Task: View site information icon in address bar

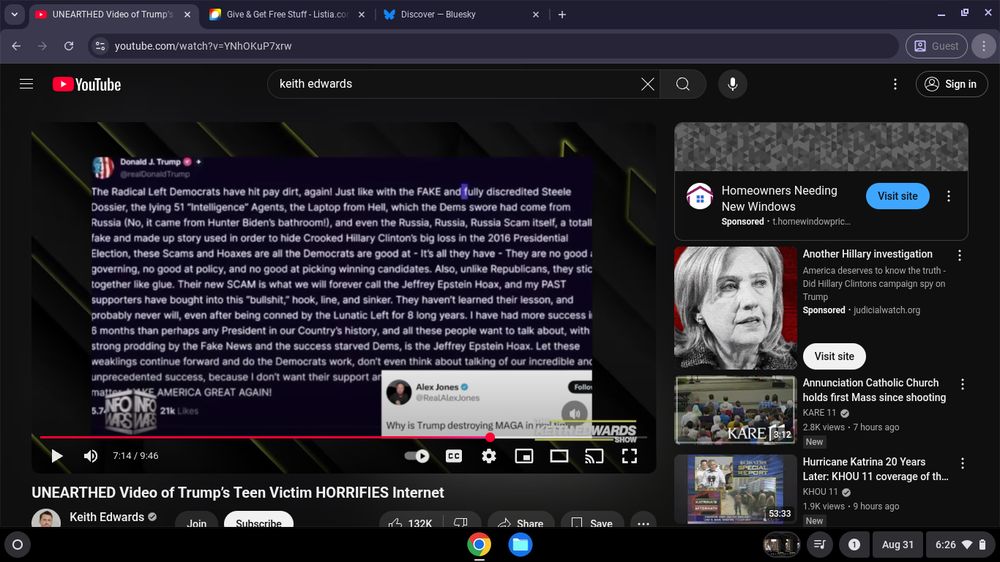Action: [100, 46]
